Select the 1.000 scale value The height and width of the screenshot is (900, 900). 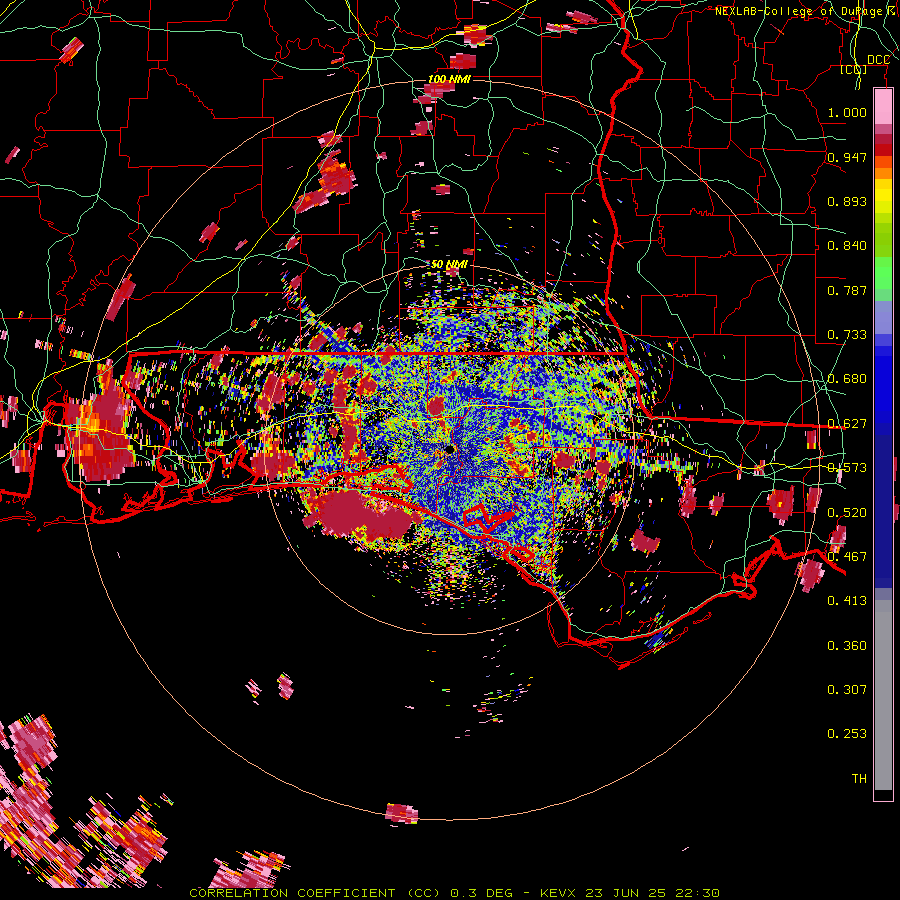(847, 112)
